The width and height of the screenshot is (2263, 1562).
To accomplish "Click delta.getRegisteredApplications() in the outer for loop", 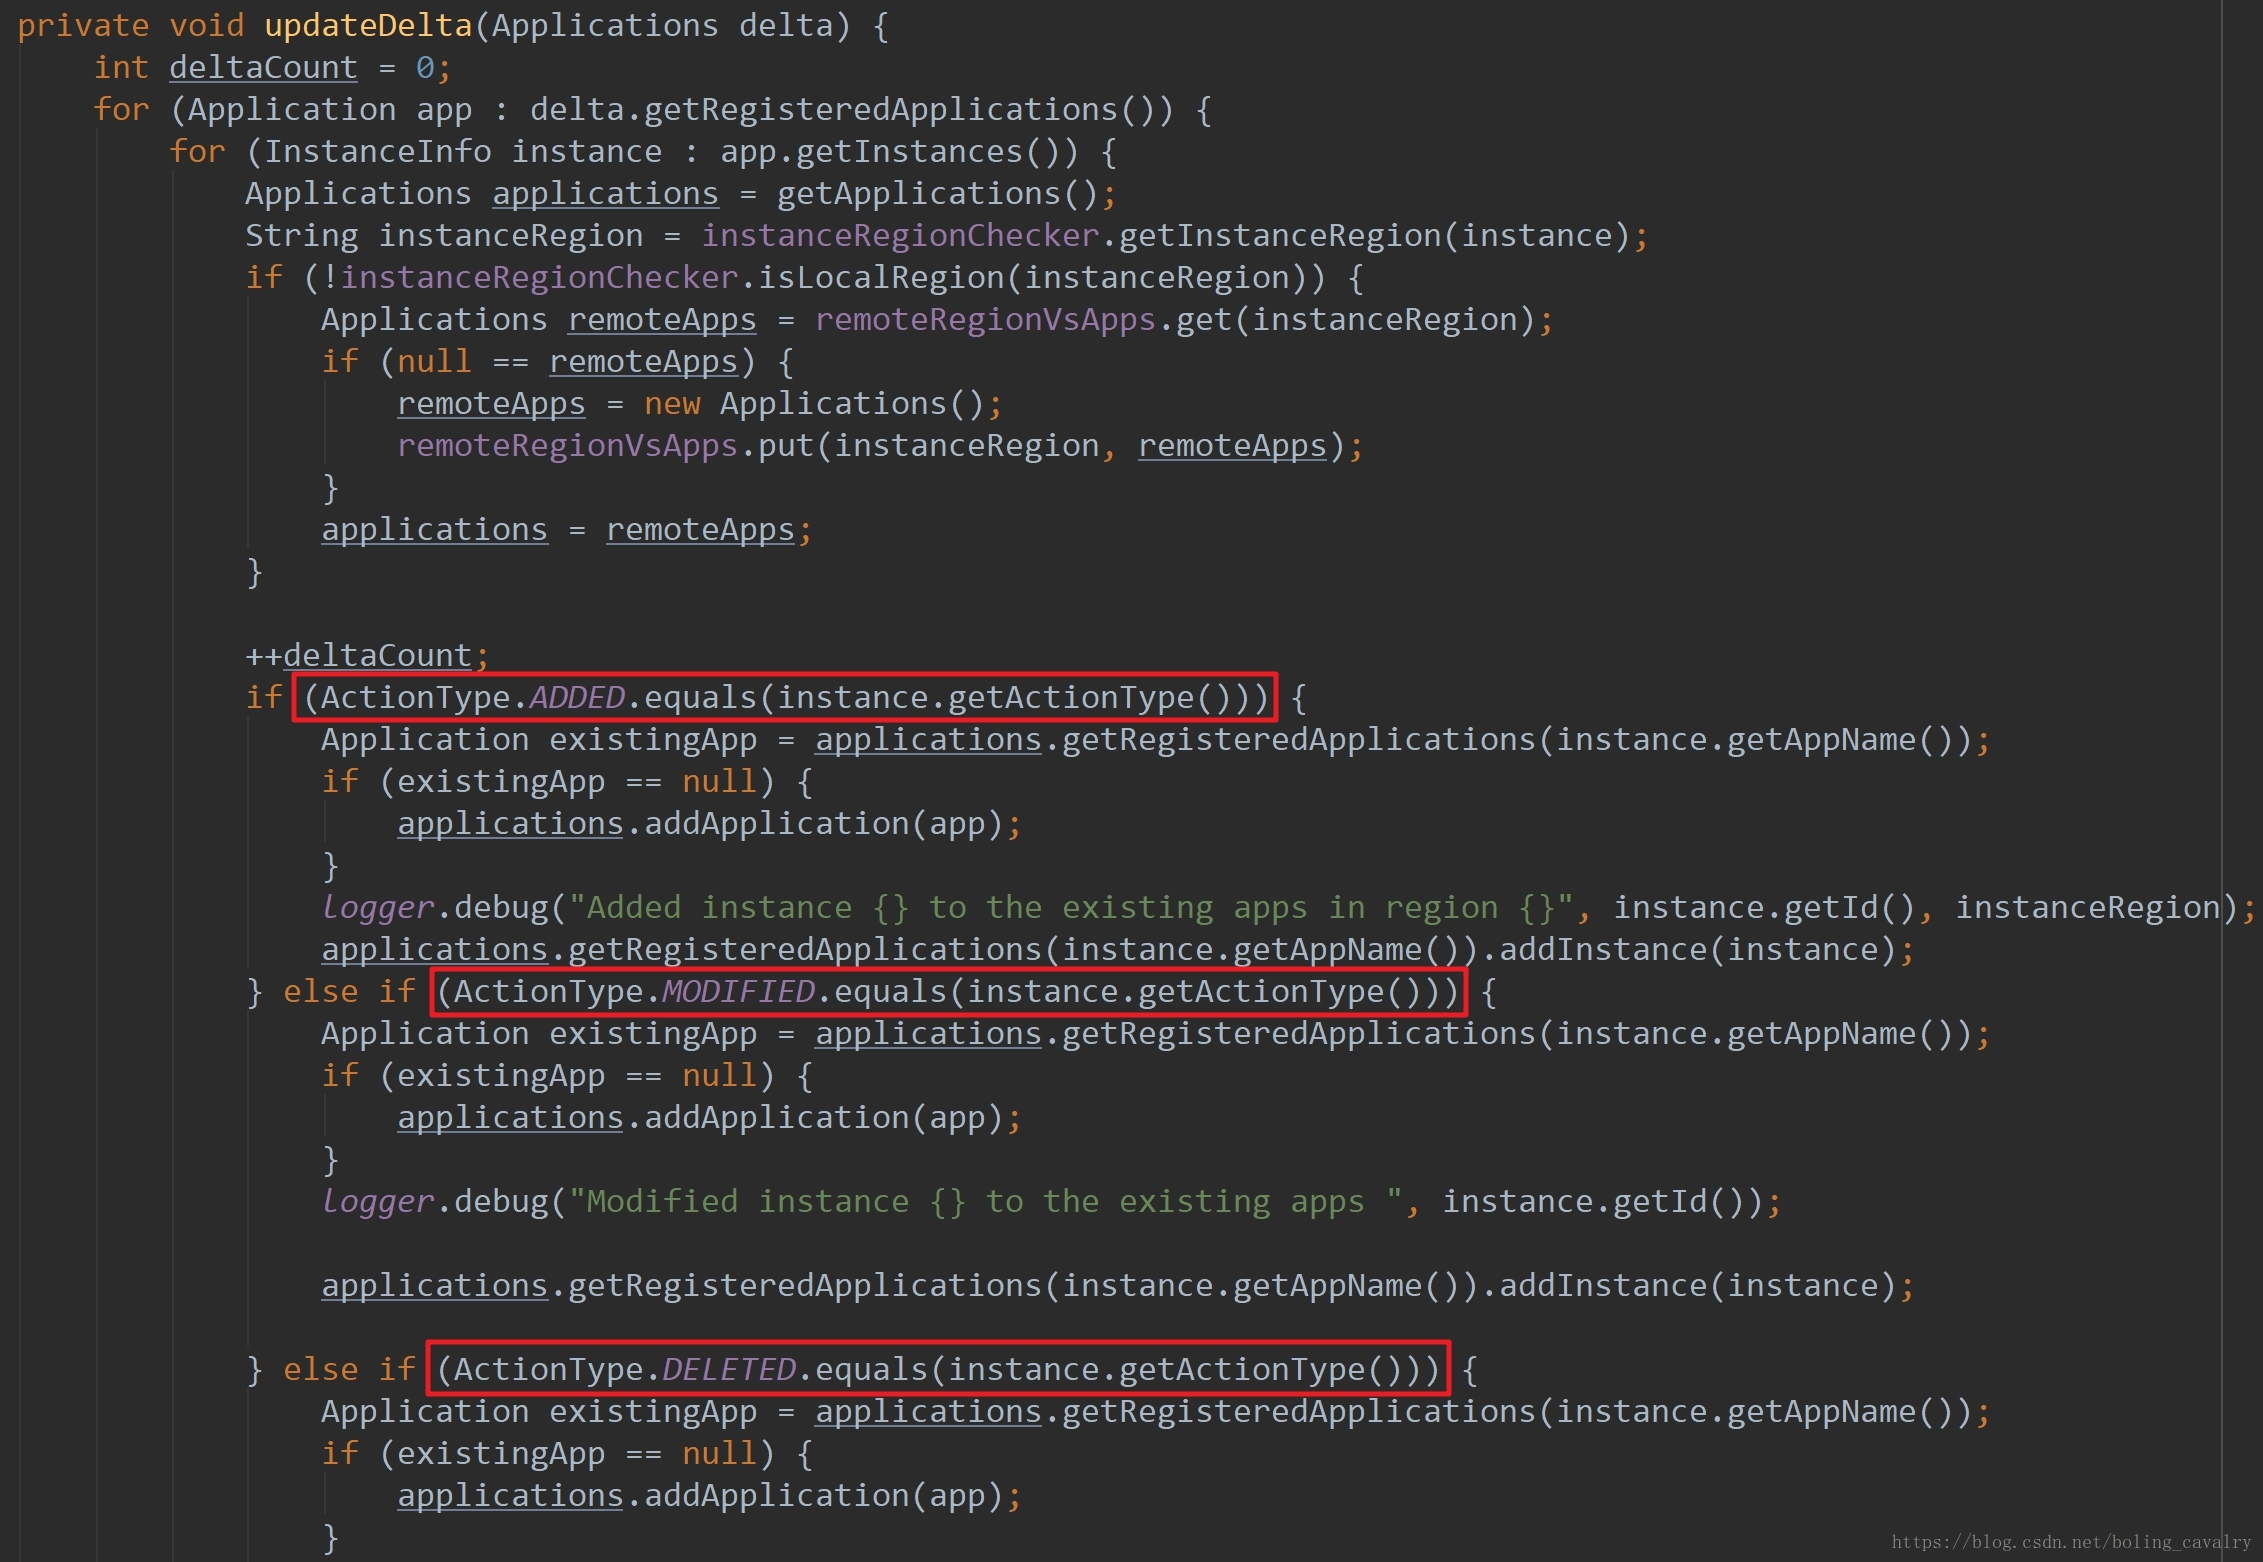I will (852, 110).
